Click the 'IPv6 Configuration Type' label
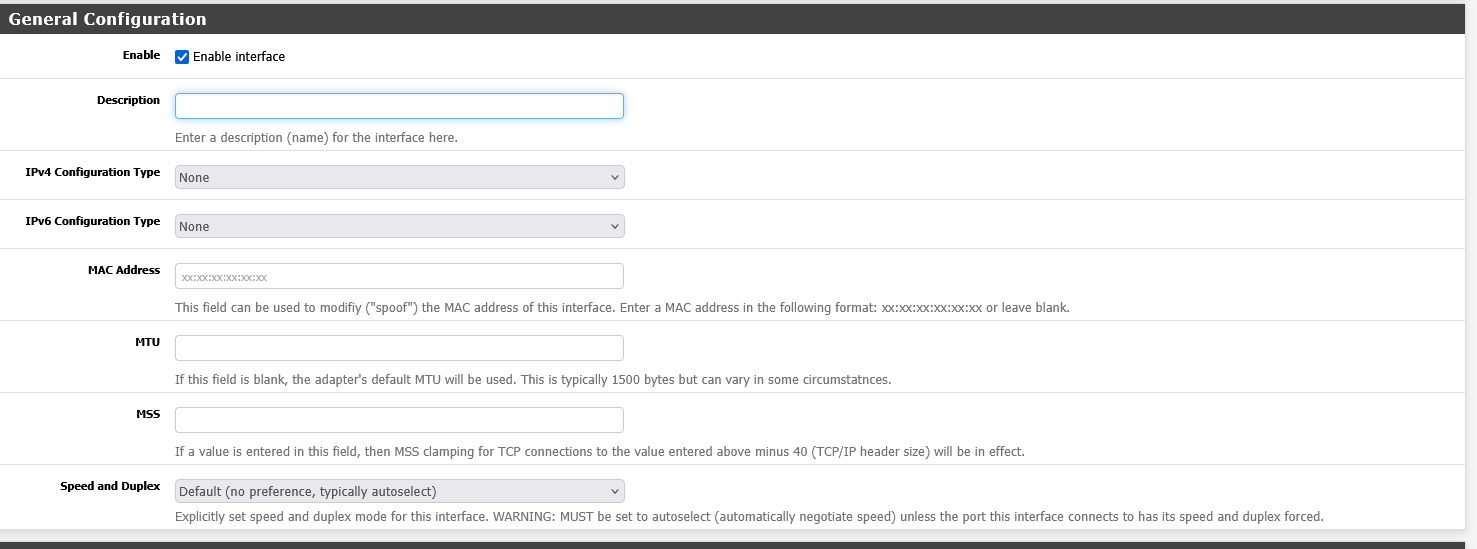The image size is (1477, 549). click(93, 221)
